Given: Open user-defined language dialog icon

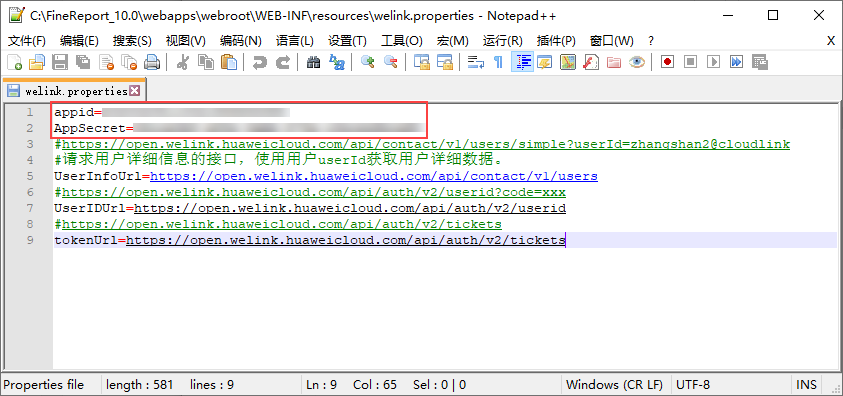Looking at the screenshot, I should tap(545, 62).
